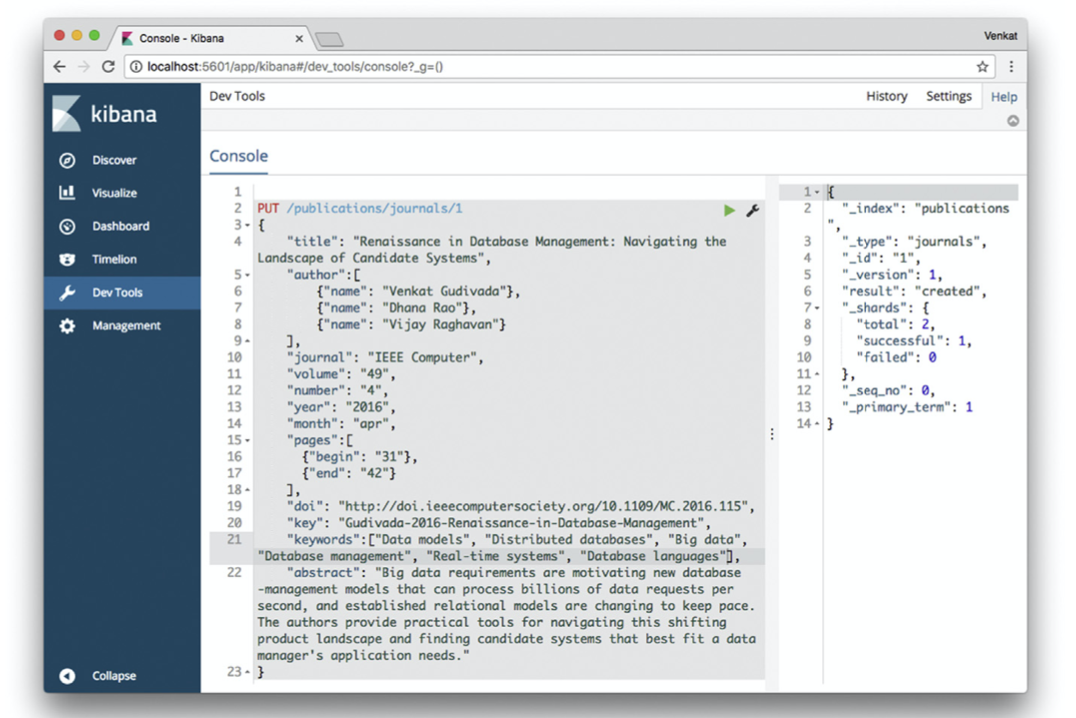The image size is (1076, 718).
Task: Click the "journal": "IEEE Computer" line
Action: pos(385,358)
